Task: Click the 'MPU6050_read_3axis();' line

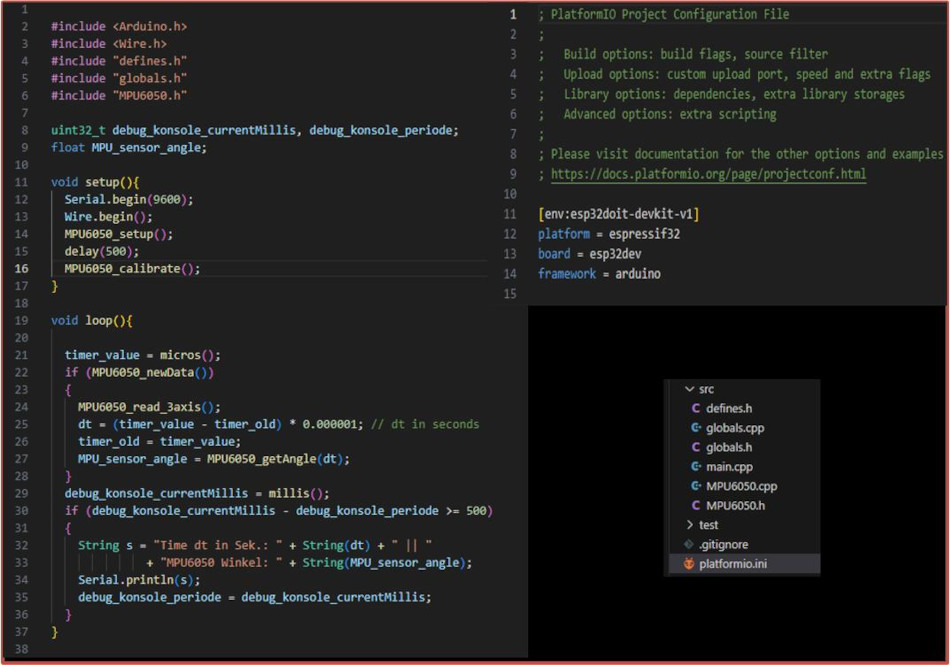Action: click(149, 407)
